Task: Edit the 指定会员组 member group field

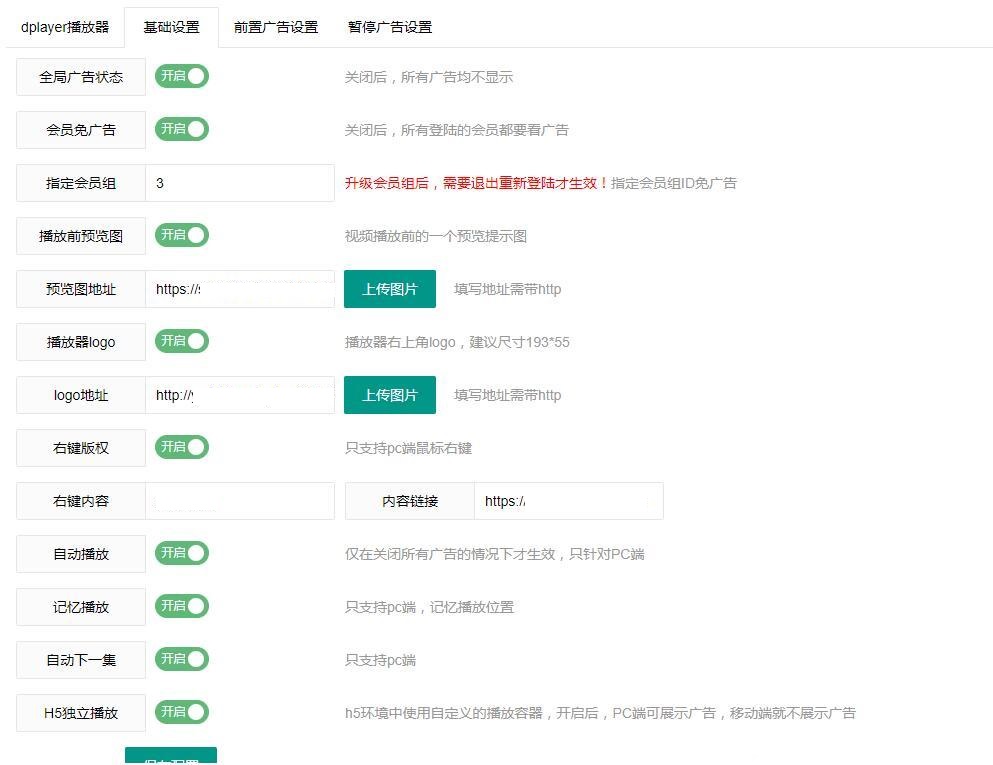Action: (x=240, y=182)
